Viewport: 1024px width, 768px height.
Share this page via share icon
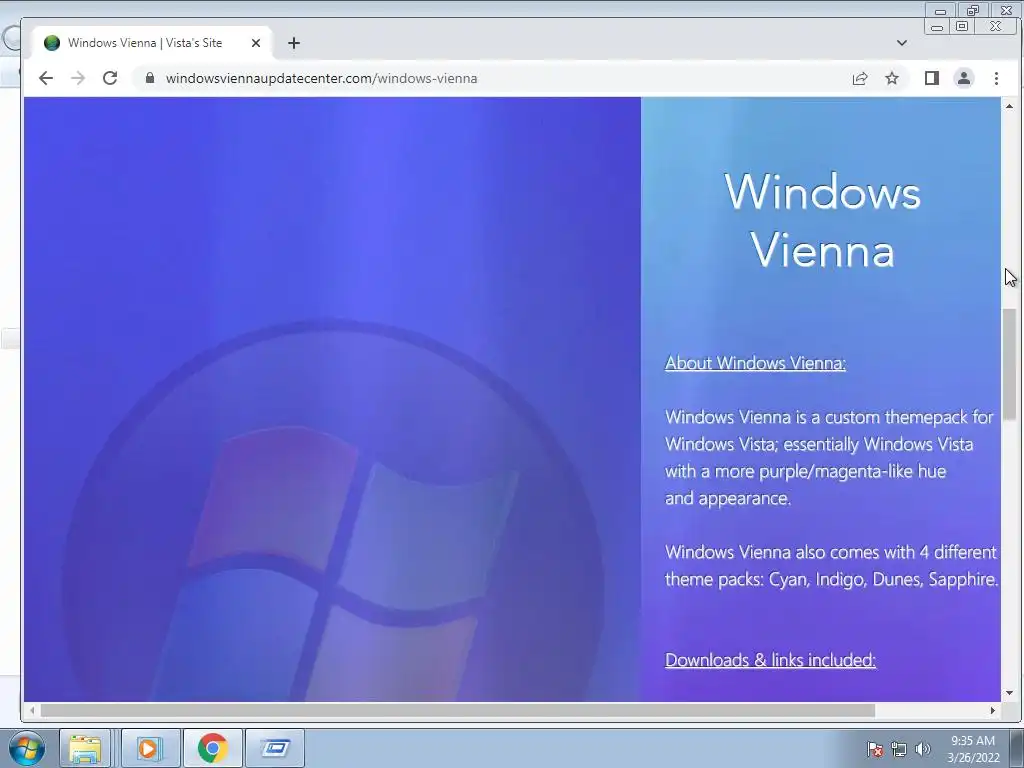tap(860, 78)
